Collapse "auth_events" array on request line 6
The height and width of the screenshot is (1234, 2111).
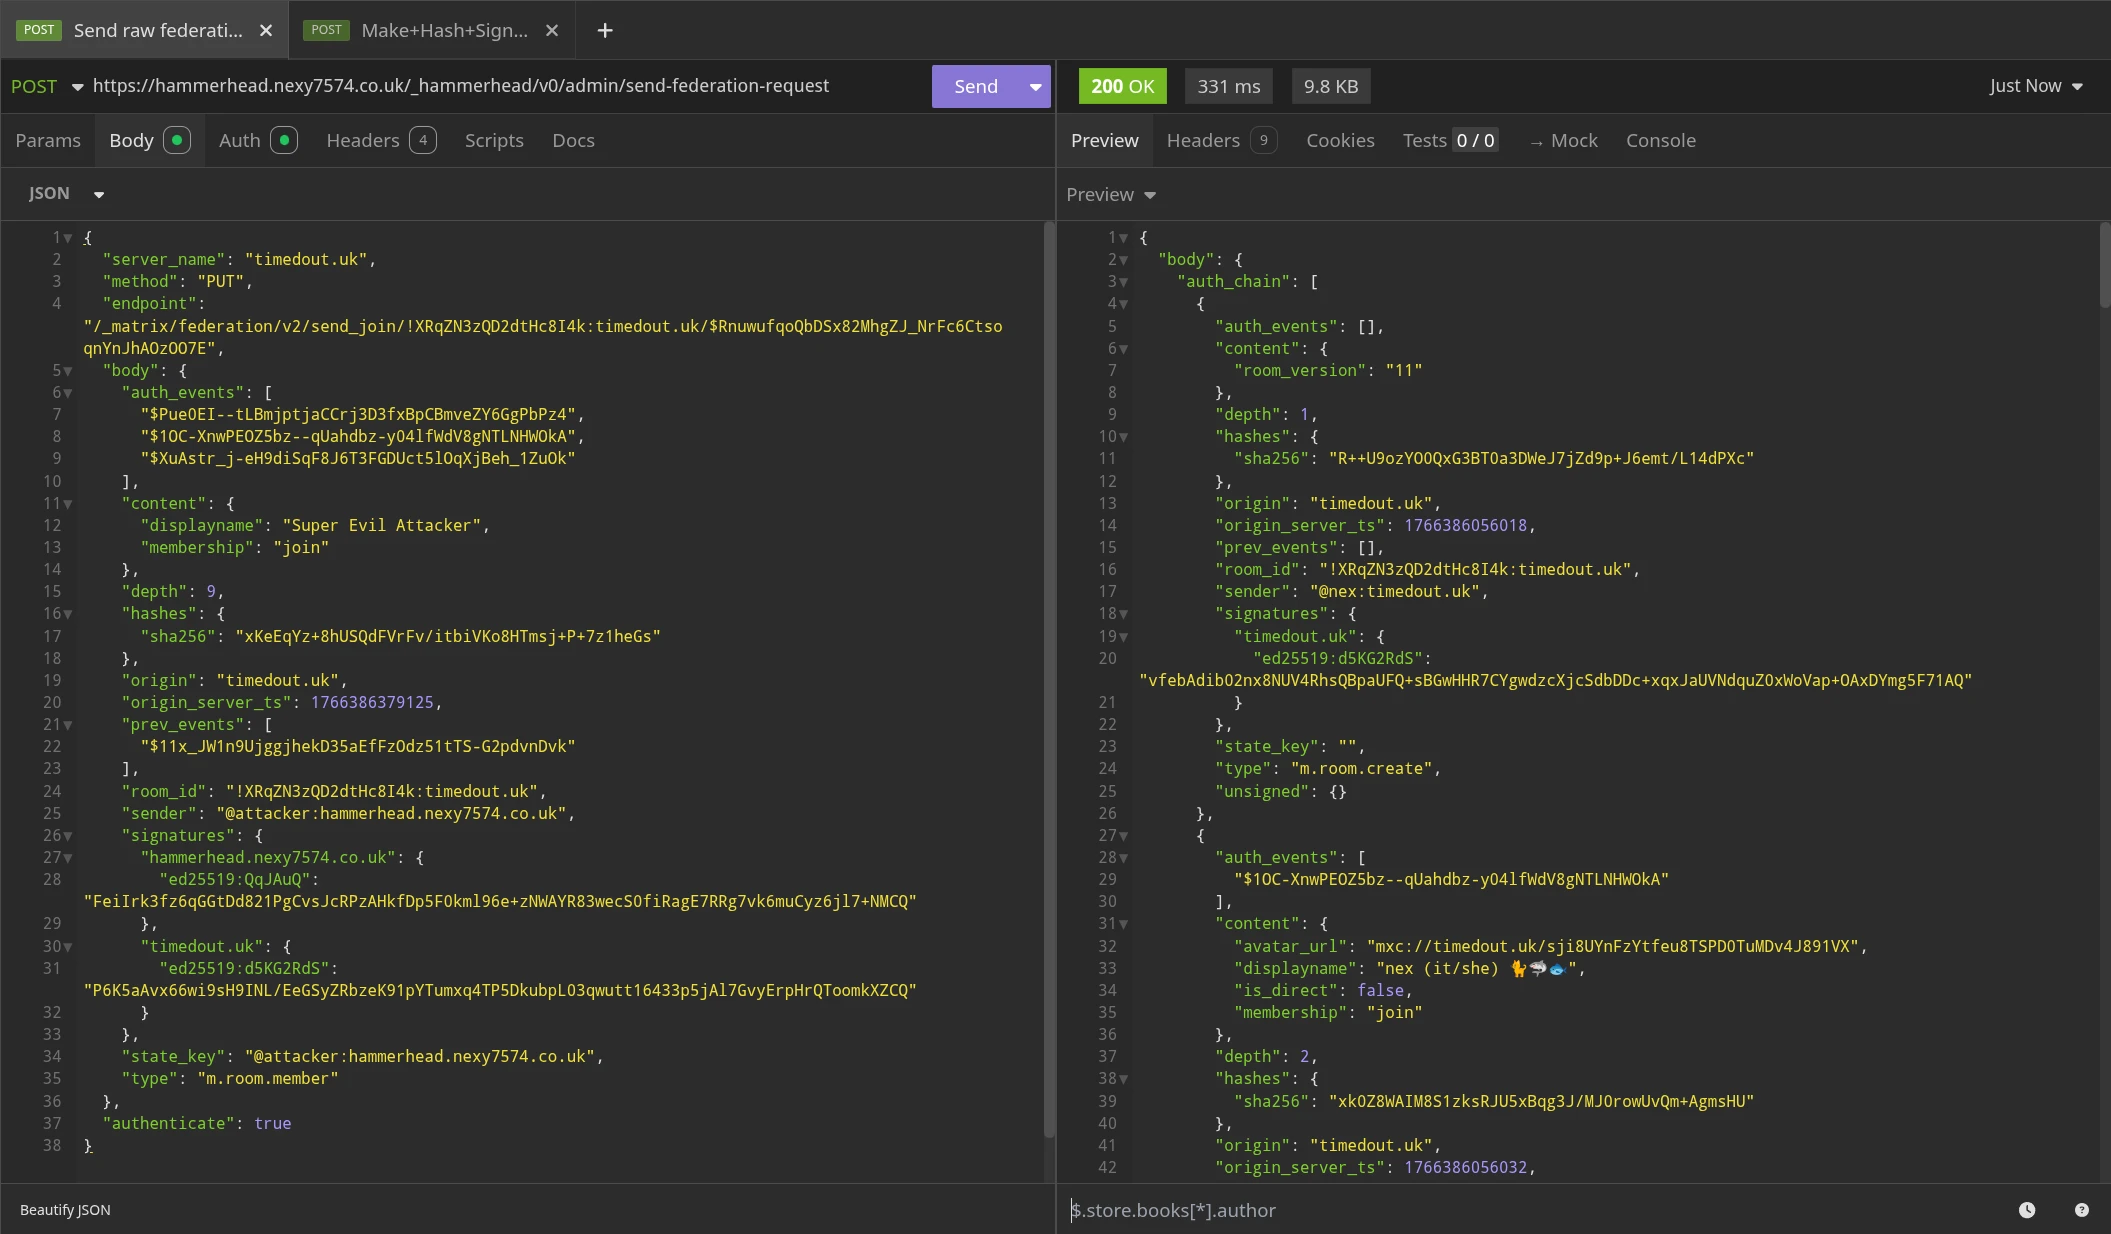click(68, 393)
